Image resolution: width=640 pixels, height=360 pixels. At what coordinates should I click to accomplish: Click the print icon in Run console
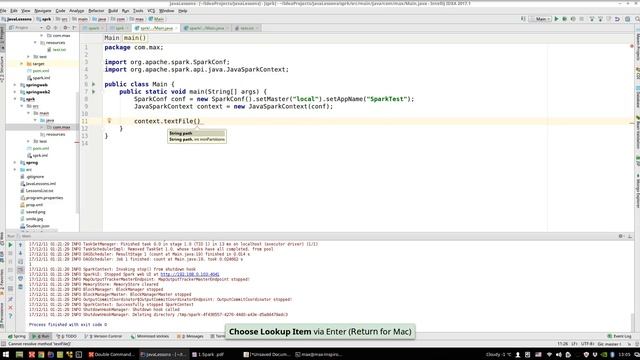pos(20,279)
